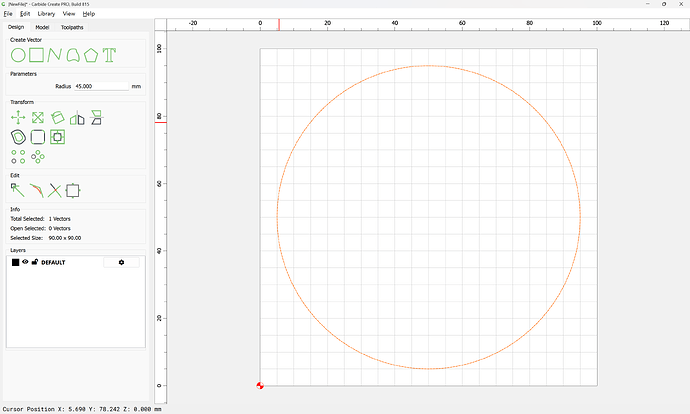Select the Rectangle creation tool
The image size is (690, 414).
click(36, 55)
